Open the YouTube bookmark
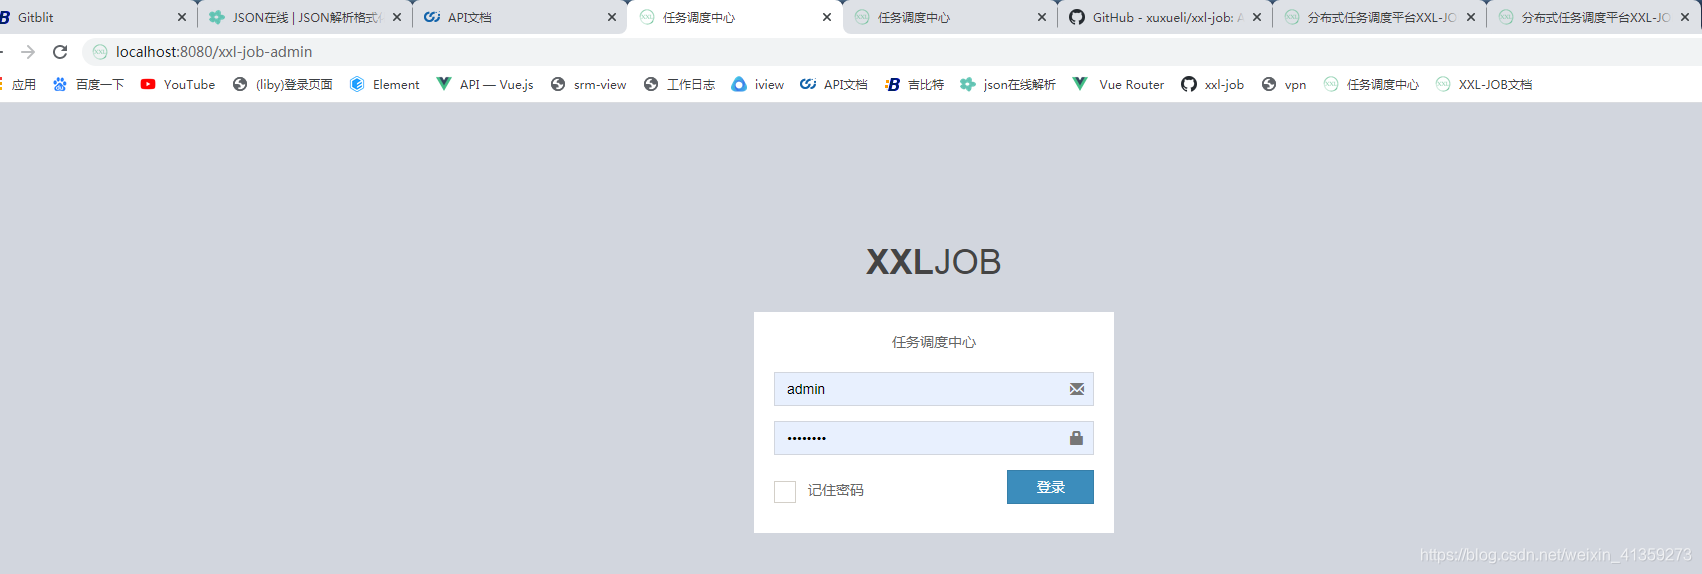 (x=178, y=85)
